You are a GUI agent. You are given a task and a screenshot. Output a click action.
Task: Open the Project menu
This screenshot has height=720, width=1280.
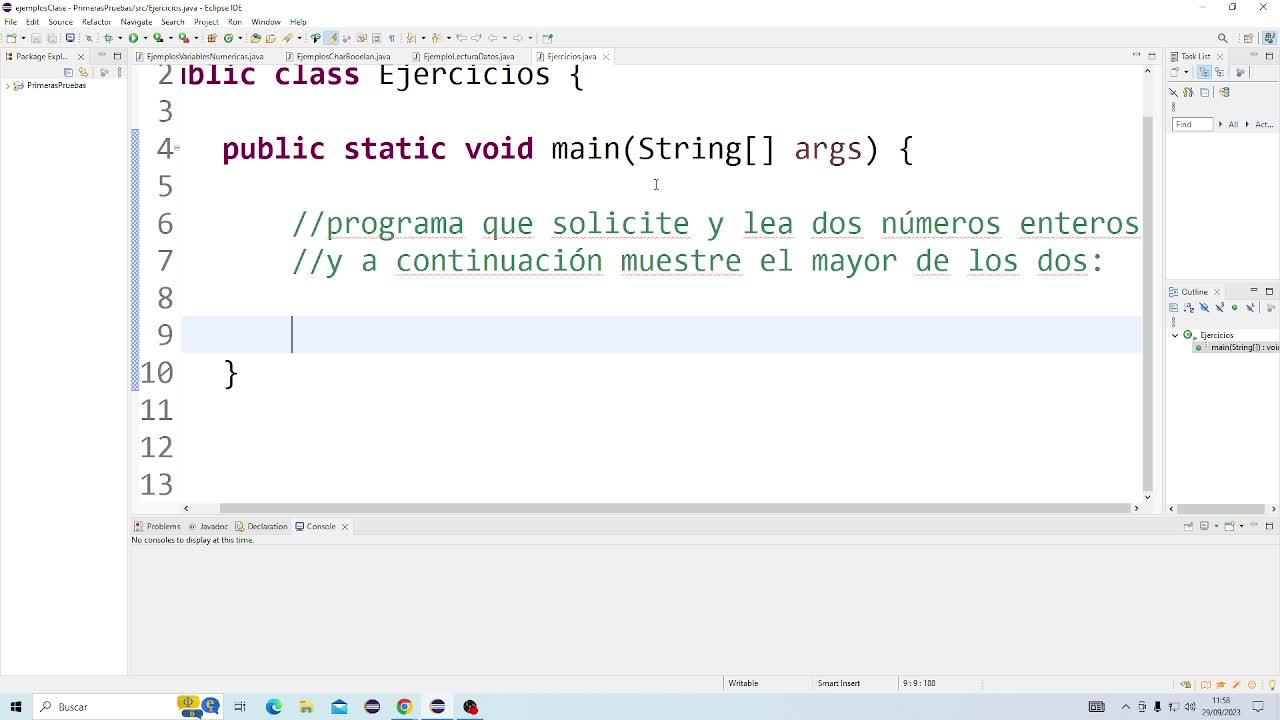206,21
